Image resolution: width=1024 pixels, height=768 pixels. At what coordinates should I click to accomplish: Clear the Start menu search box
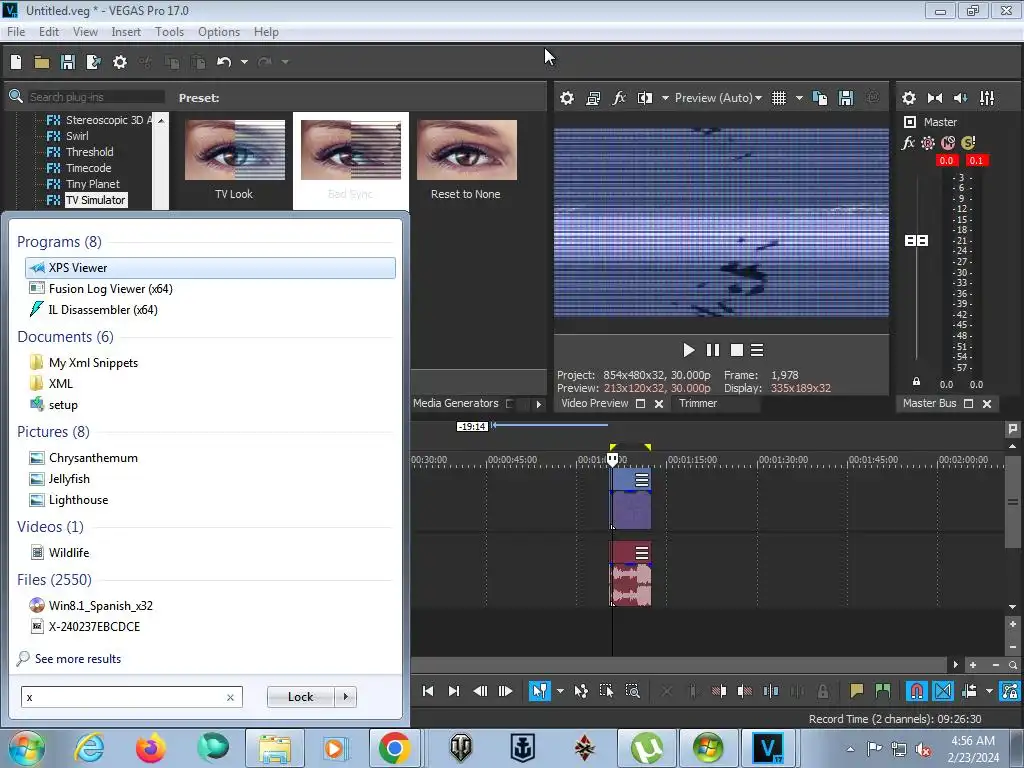point(230,697)
